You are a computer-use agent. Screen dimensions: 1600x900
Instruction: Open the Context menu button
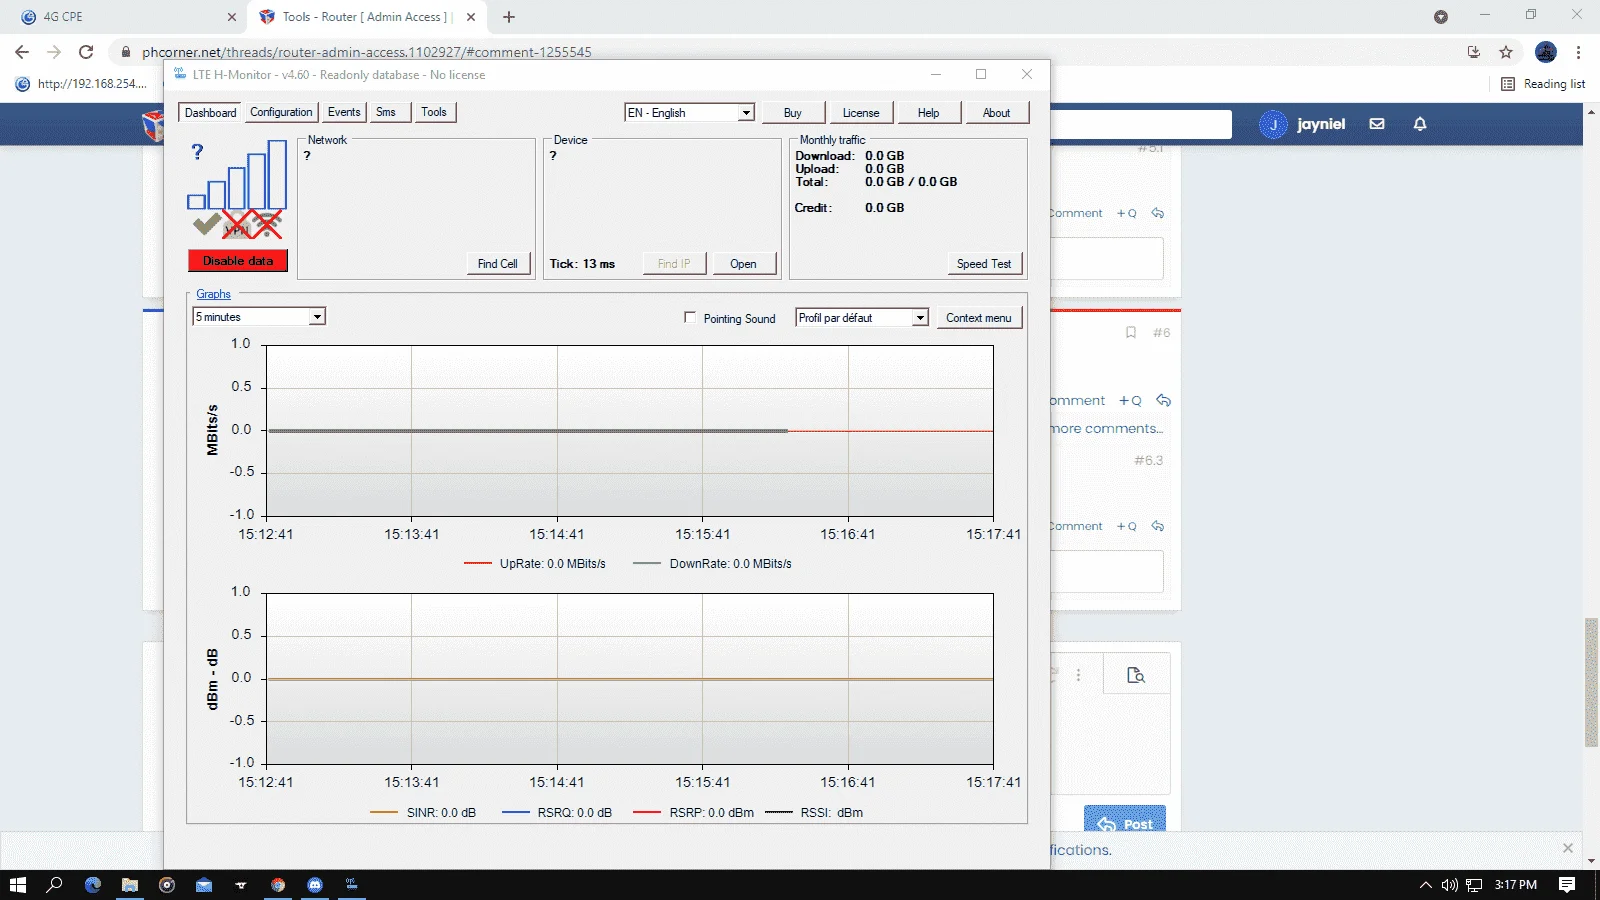pos(979,318)
